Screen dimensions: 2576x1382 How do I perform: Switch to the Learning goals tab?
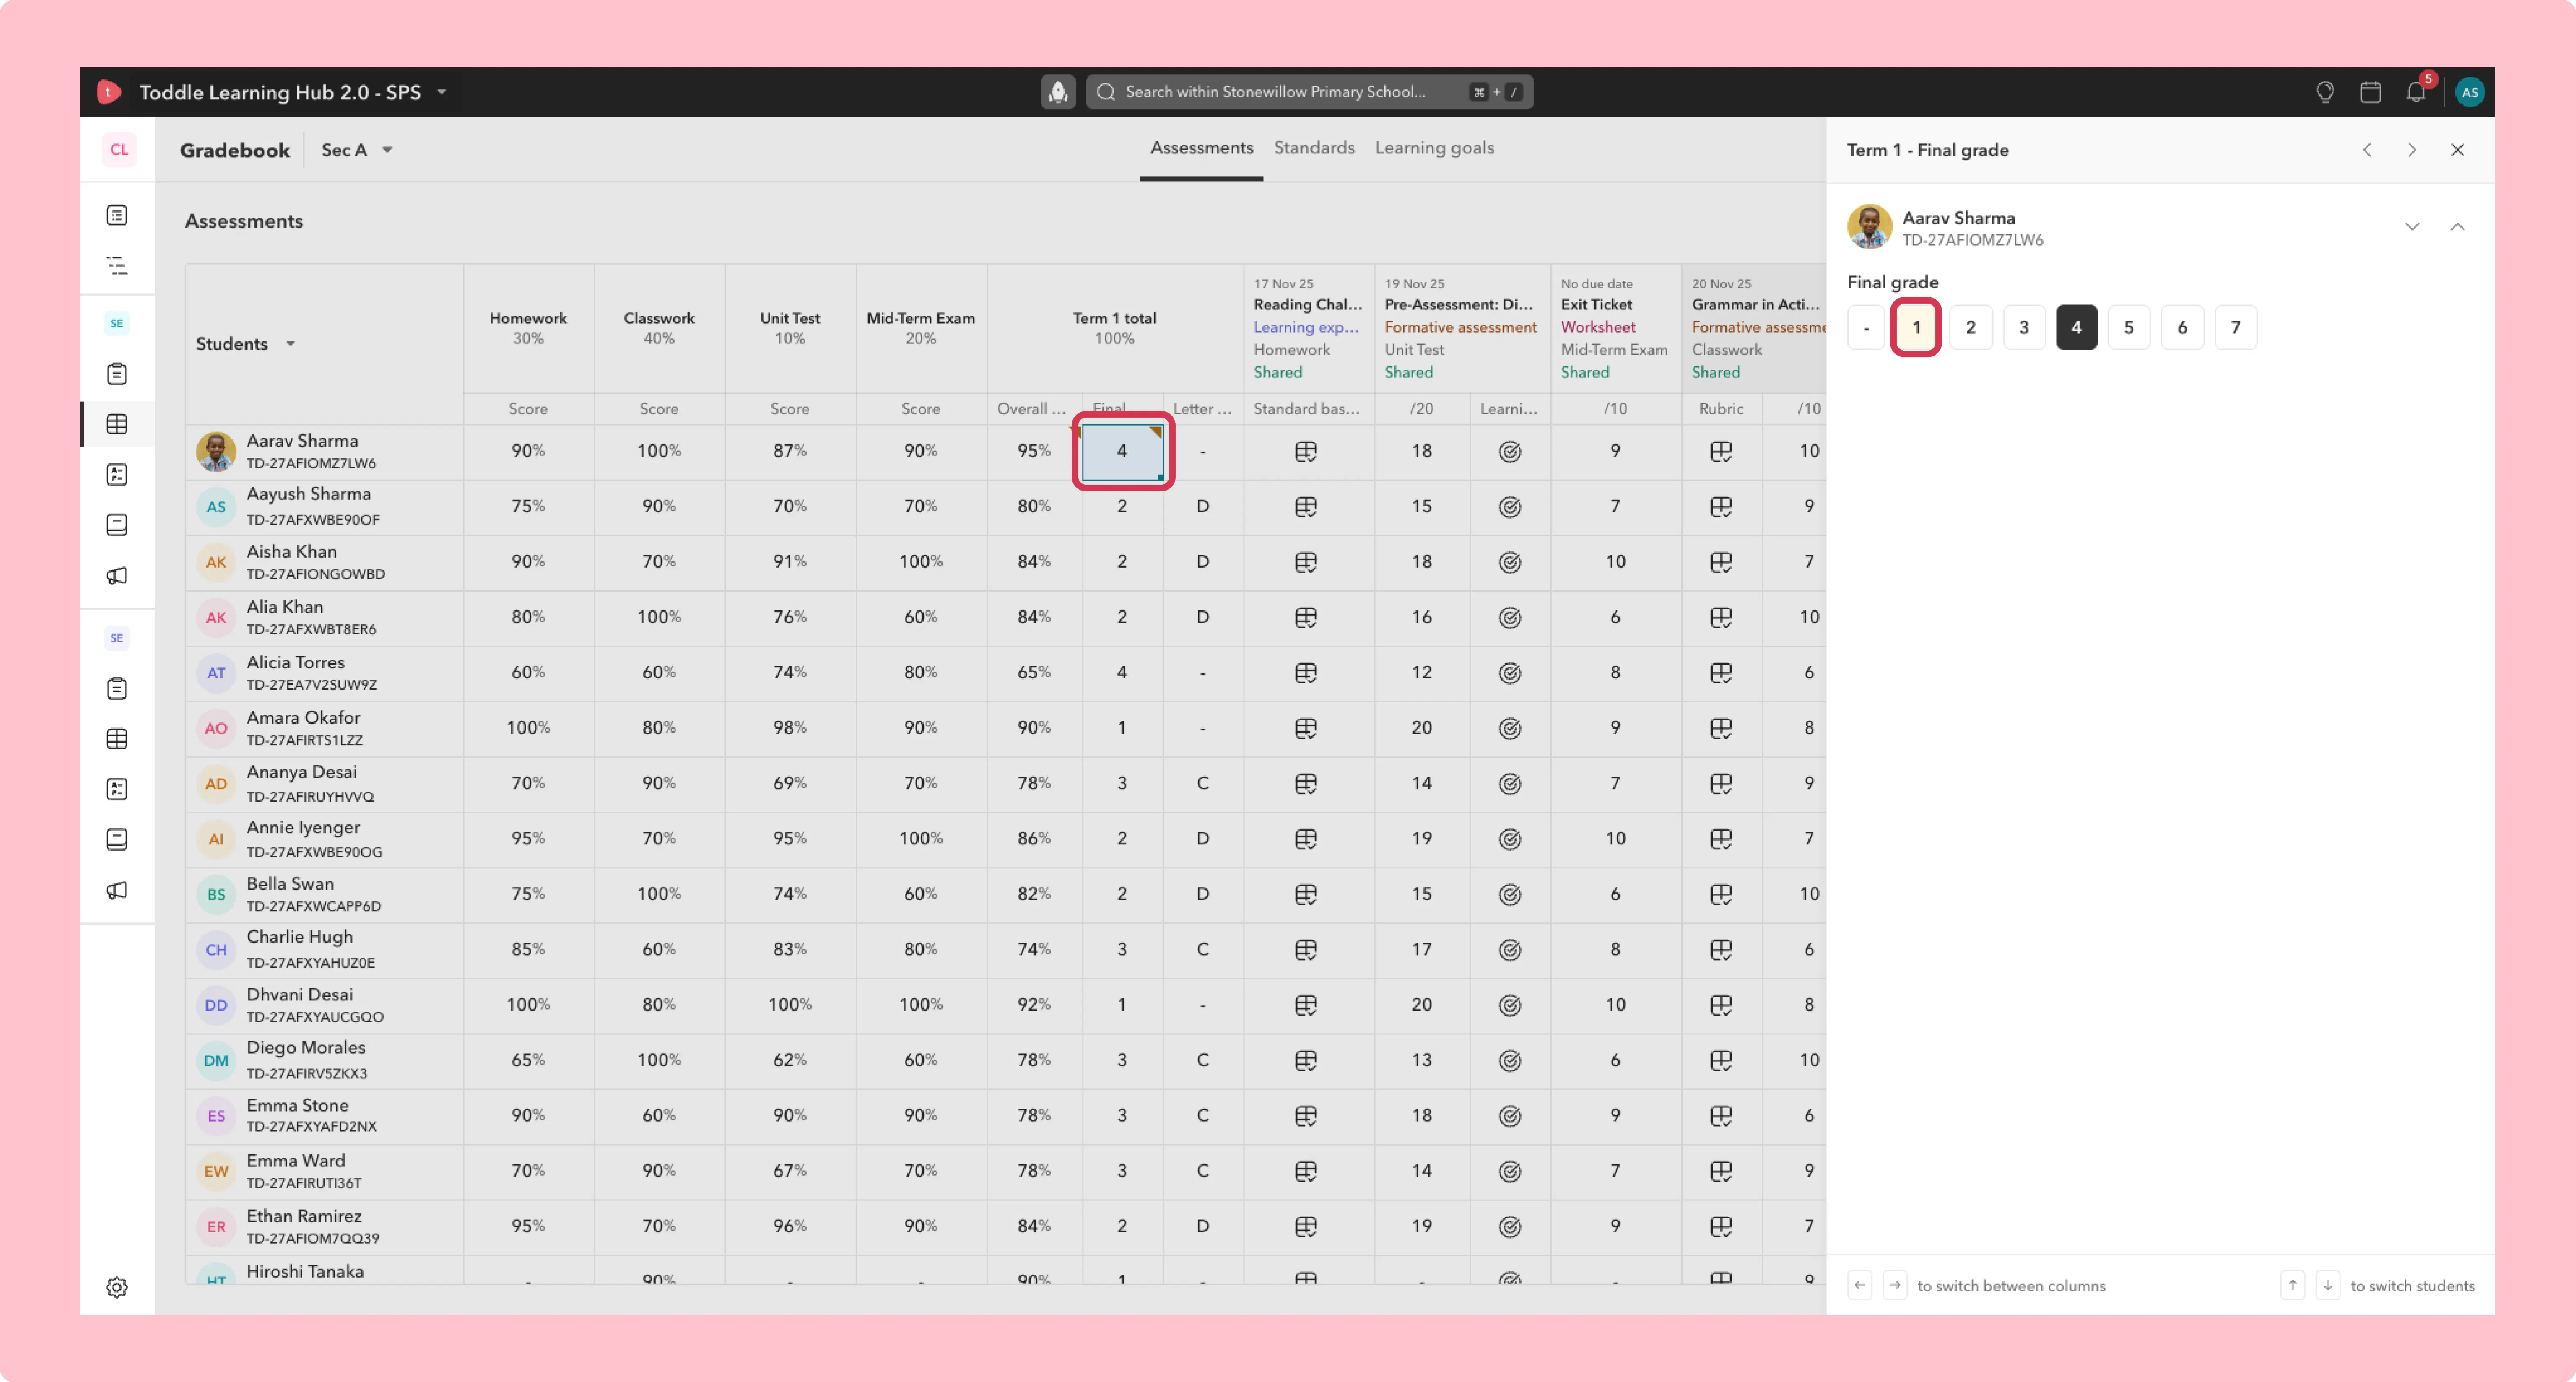pos(1434,148)
